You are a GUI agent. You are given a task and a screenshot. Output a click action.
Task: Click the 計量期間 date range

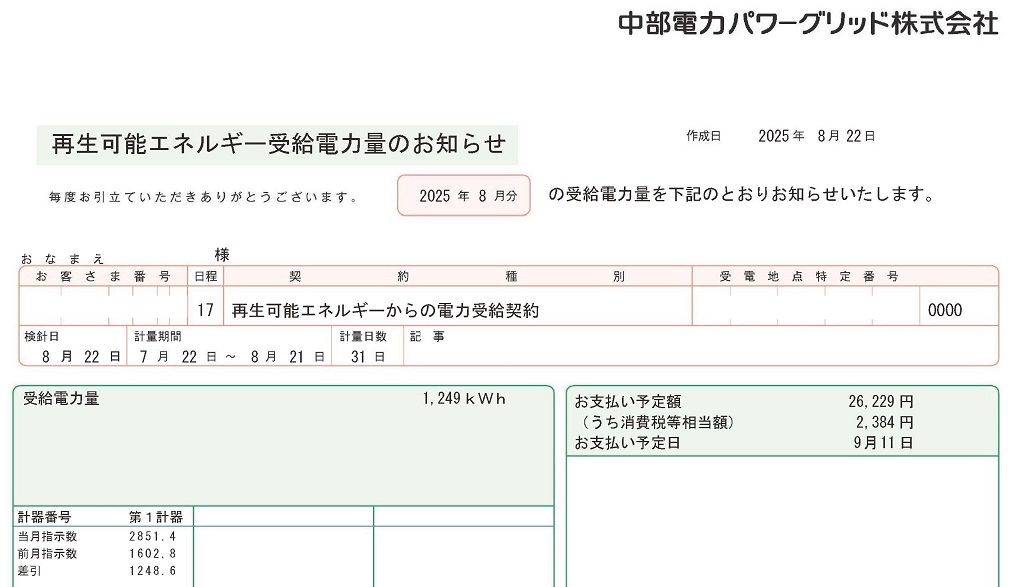click(x=232, y=356)
